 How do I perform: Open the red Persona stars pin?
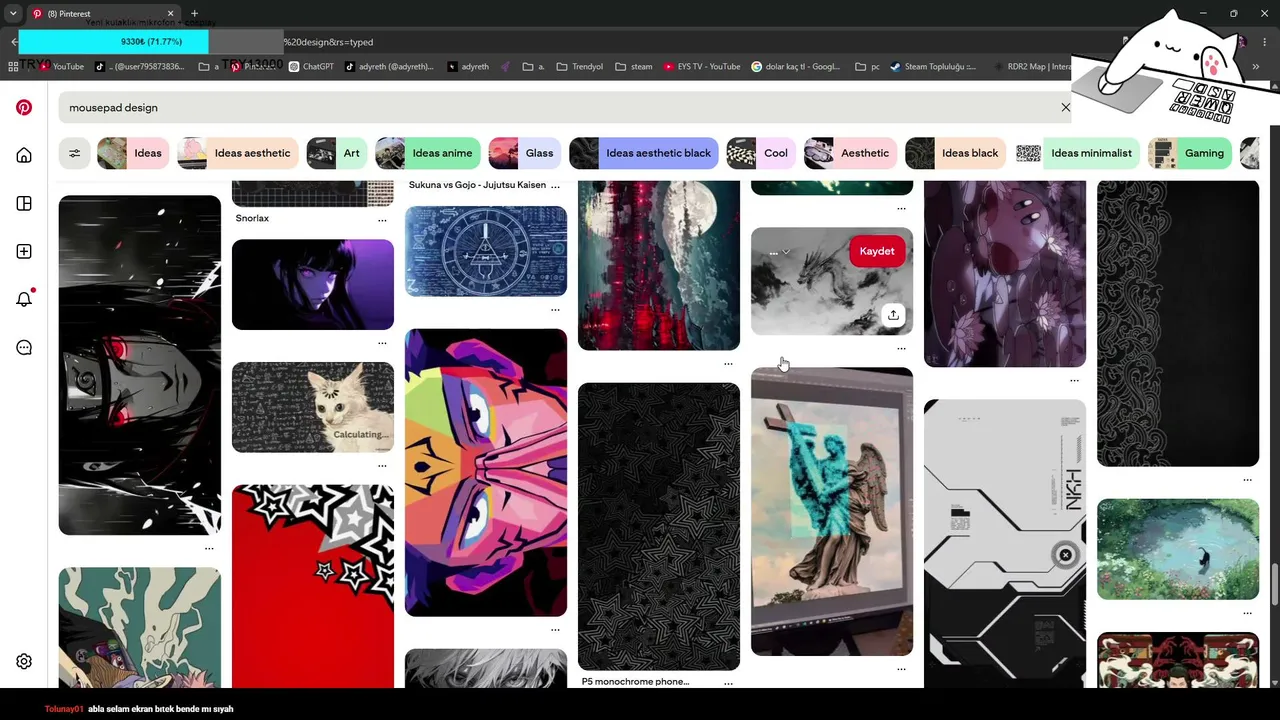tap(313, 586)
